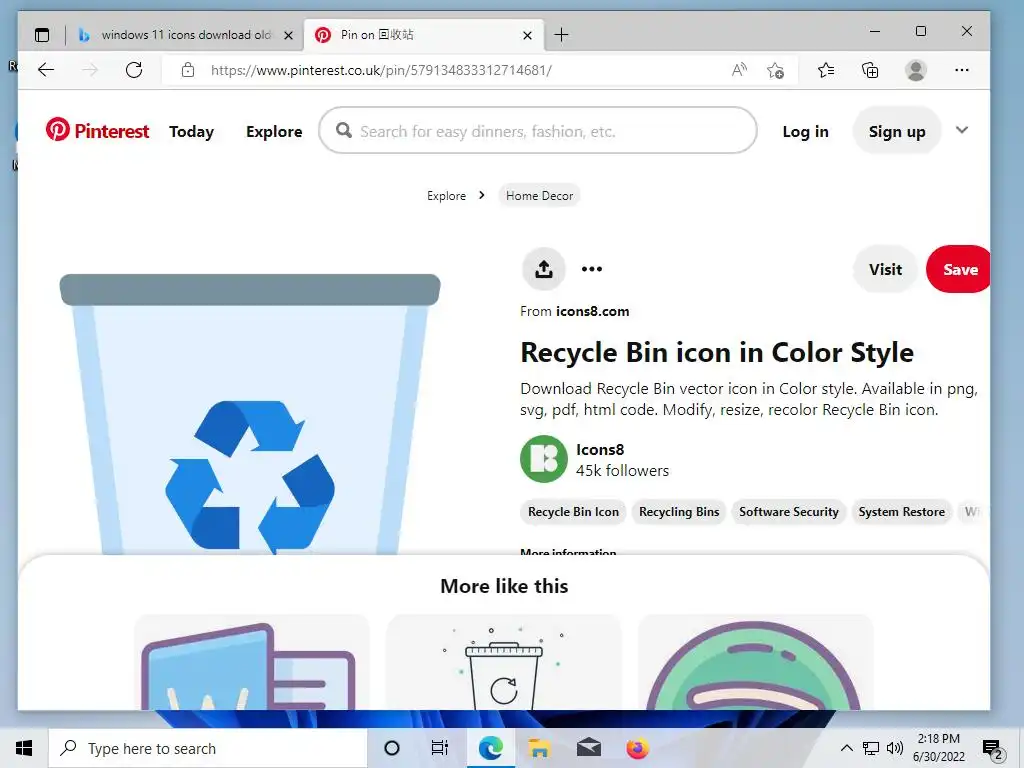The height and width of the screenshot is (768, 1024).
Task: Open the blue folder related pin
Action: click(251, 662)
